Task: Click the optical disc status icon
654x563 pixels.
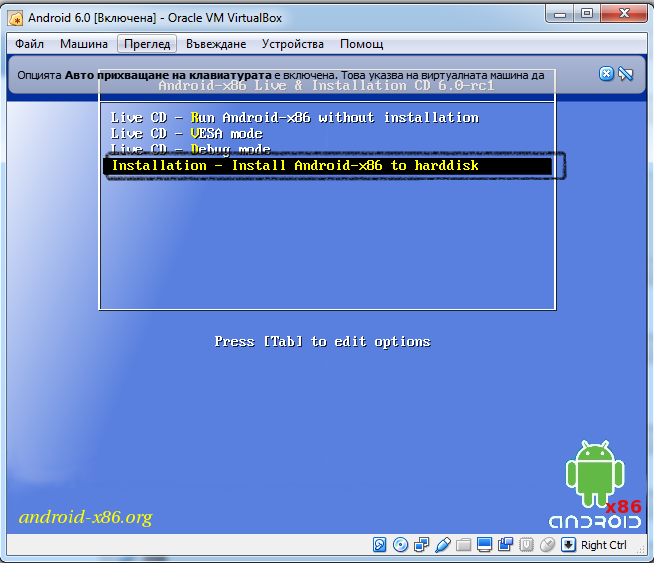Action: [400, 545]
